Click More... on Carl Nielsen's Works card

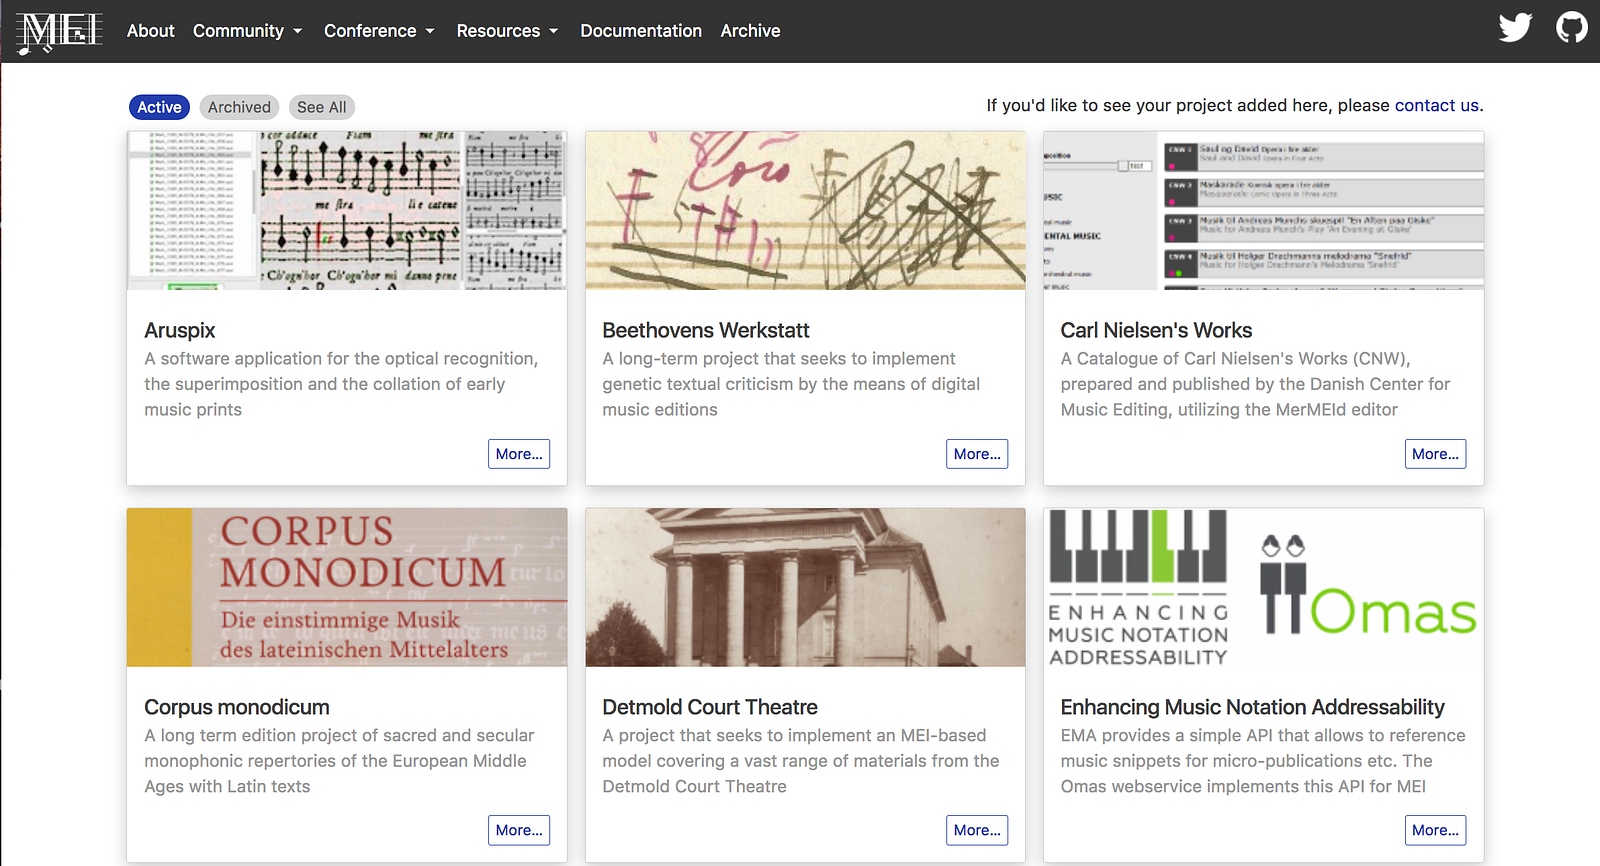click(x=1435, y=454)
